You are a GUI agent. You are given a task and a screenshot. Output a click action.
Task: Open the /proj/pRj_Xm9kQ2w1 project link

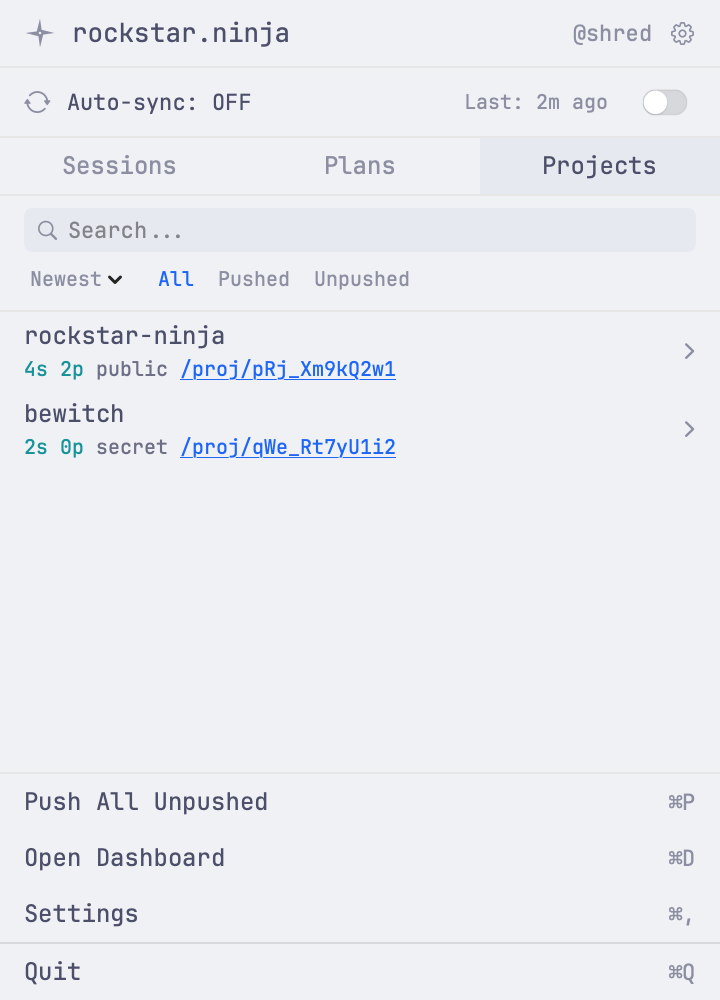(287, 369)
